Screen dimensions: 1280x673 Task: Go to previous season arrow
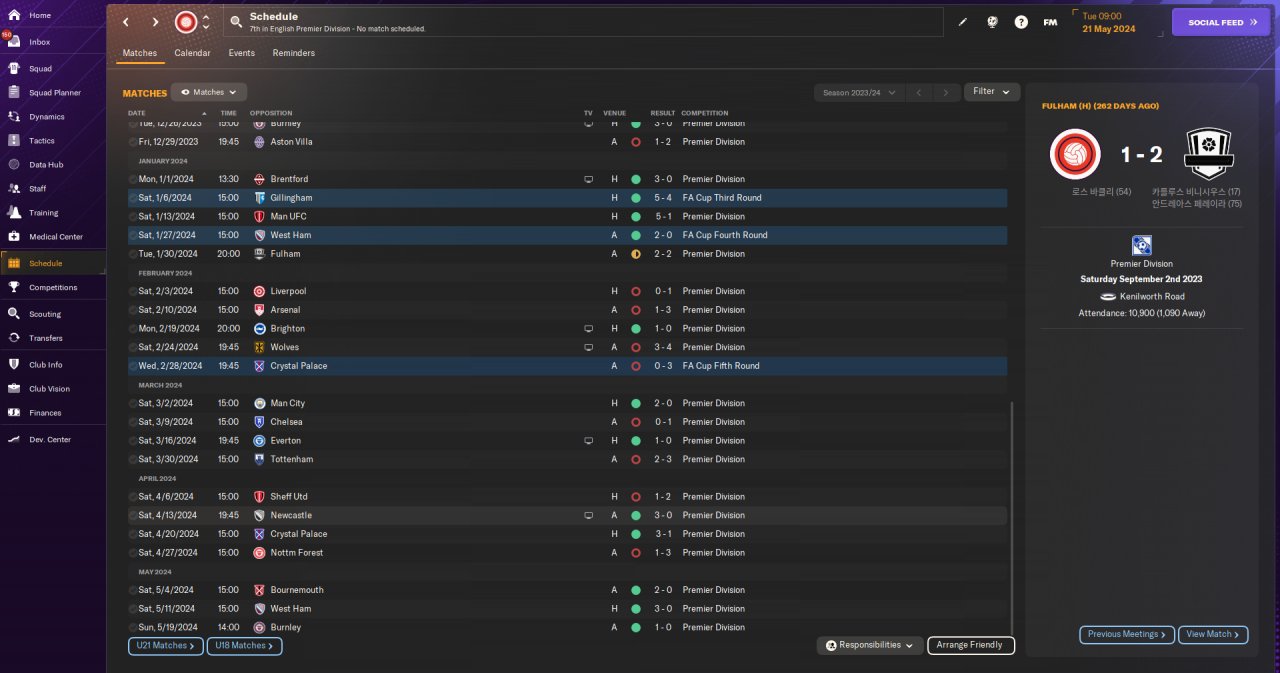pos(919,93)
